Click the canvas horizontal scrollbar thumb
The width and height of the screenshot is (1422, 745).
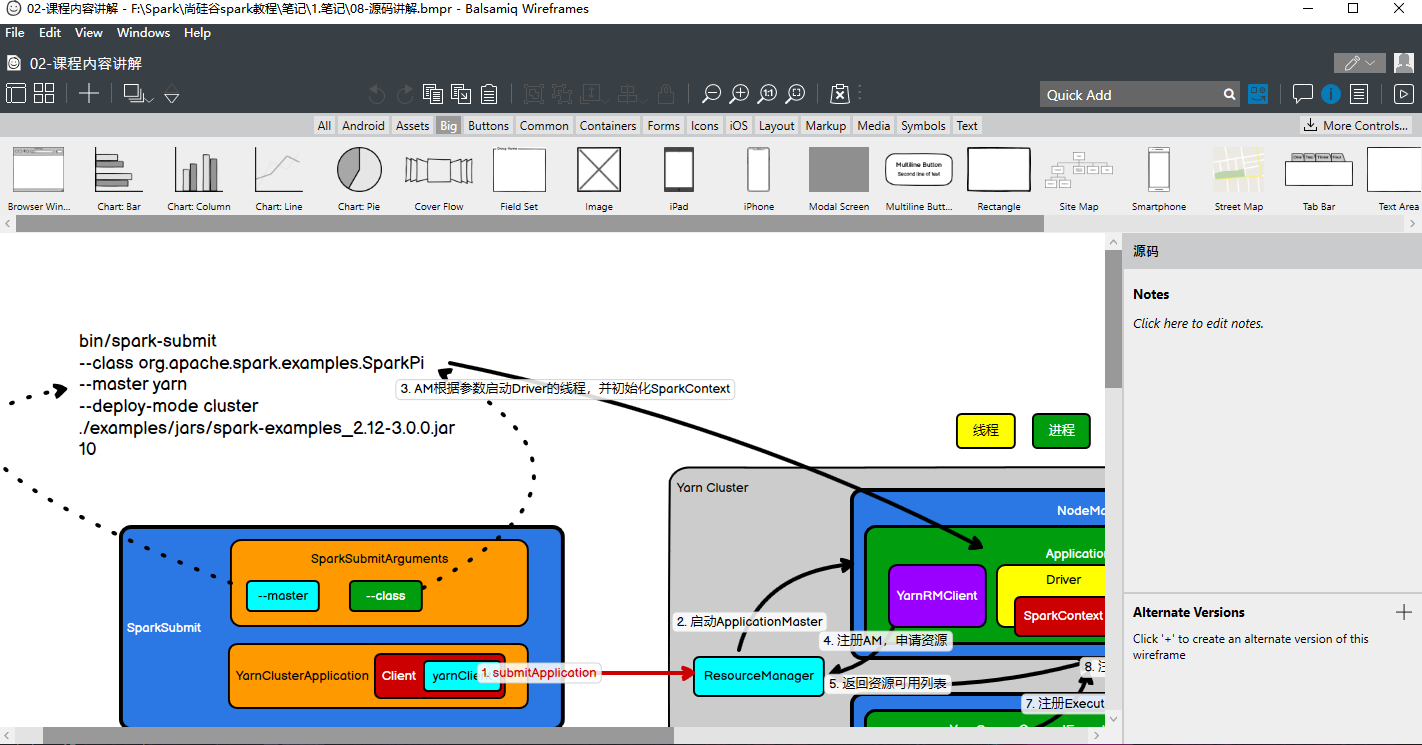358,736
